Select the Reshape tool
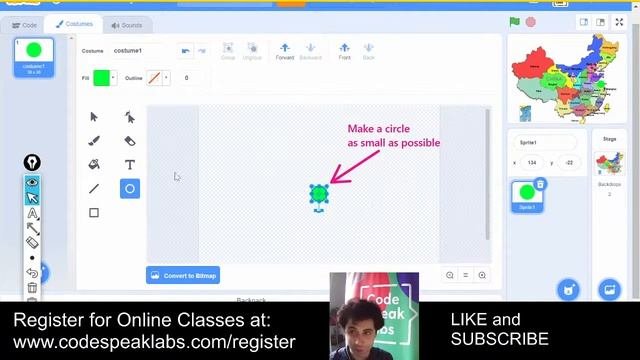This screenshot has width=640, height=360. (x=130, y=117)
